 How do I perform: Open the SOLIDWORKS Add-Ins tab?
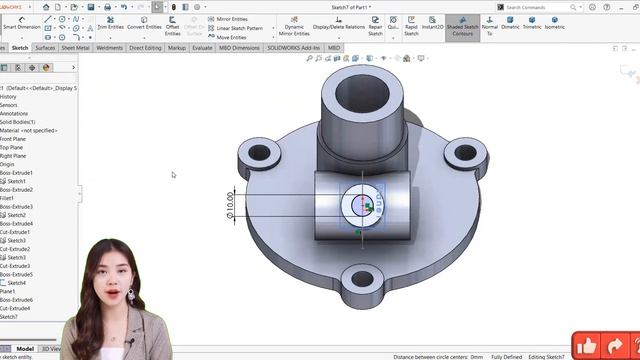coord(293,48)
